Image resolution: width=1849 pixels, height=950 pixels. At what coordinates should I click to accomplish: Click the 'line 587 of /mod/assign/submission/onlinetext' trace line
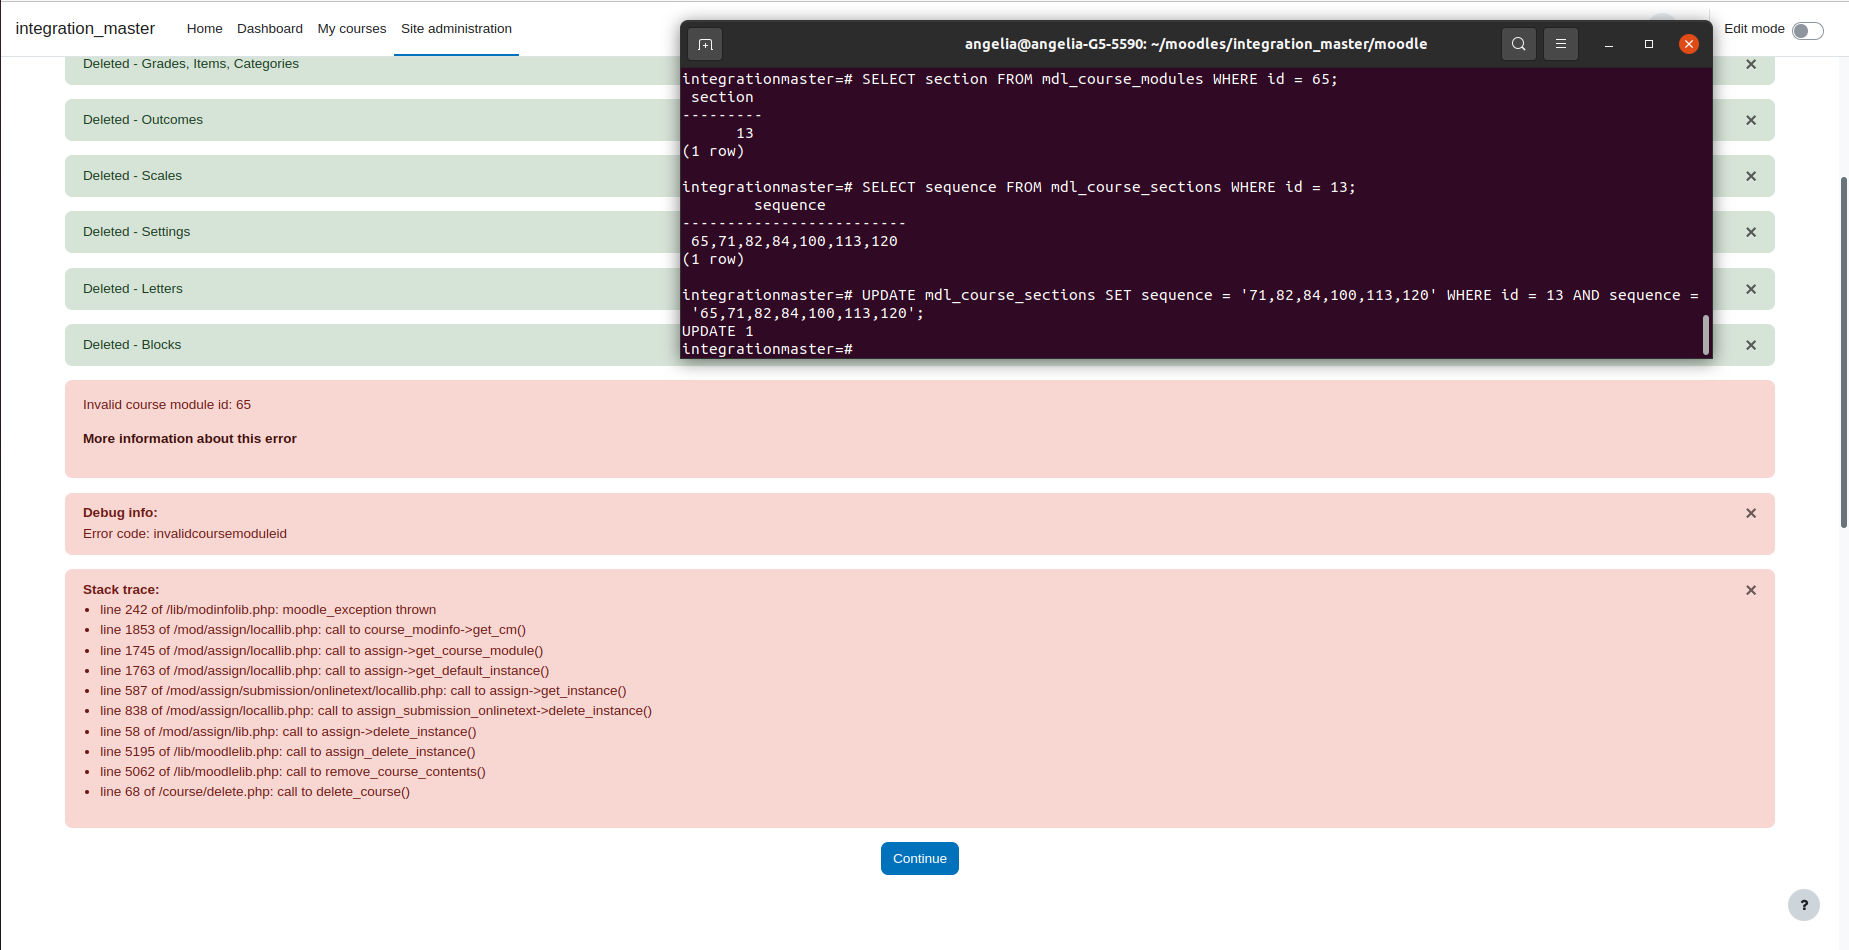[x=363, y=691]
